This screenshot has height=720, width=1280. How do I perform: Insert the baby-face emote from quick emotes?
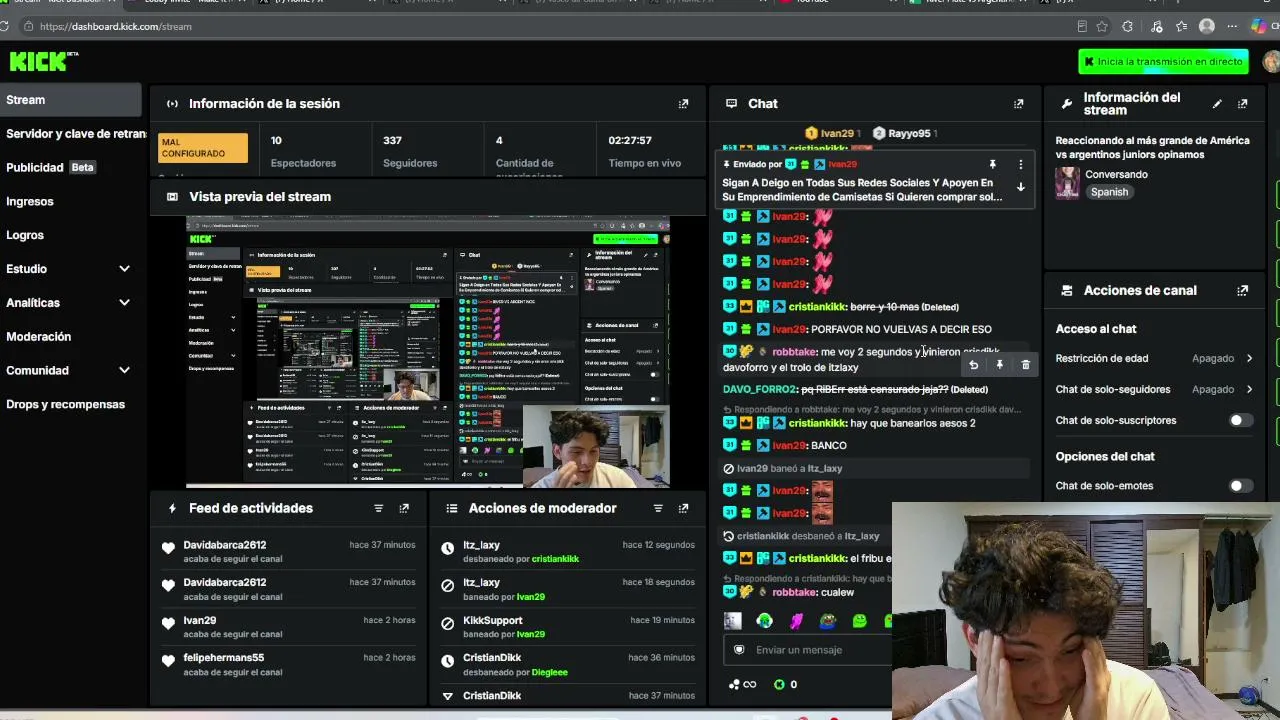tap(733, 621)
